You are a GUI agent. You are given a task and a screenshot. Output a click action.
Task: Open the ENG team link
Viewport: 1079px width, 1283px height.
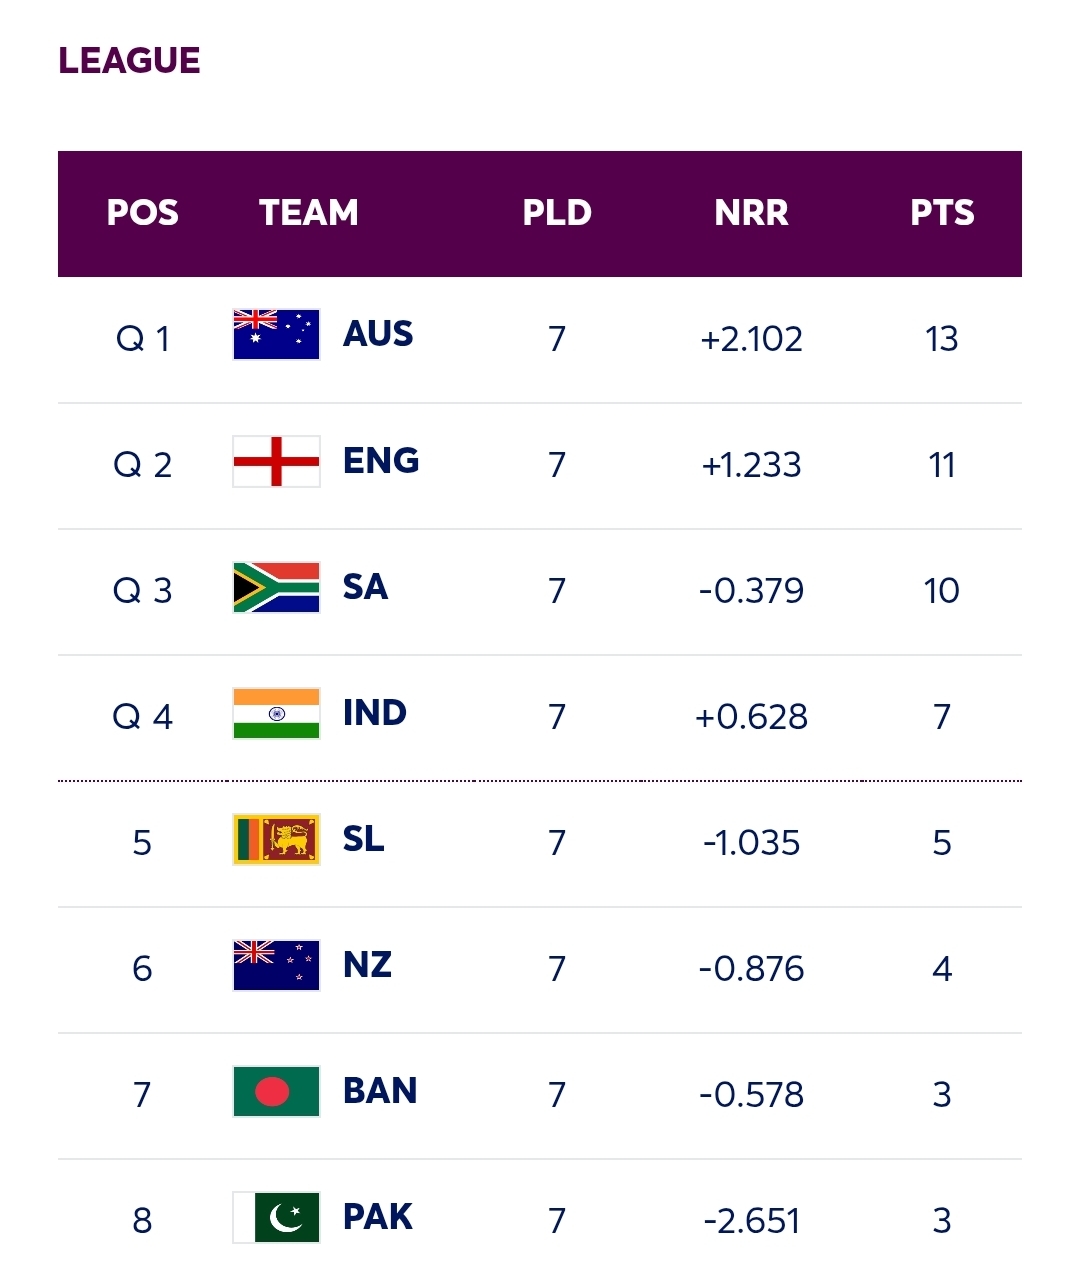[x=381, y=460]
